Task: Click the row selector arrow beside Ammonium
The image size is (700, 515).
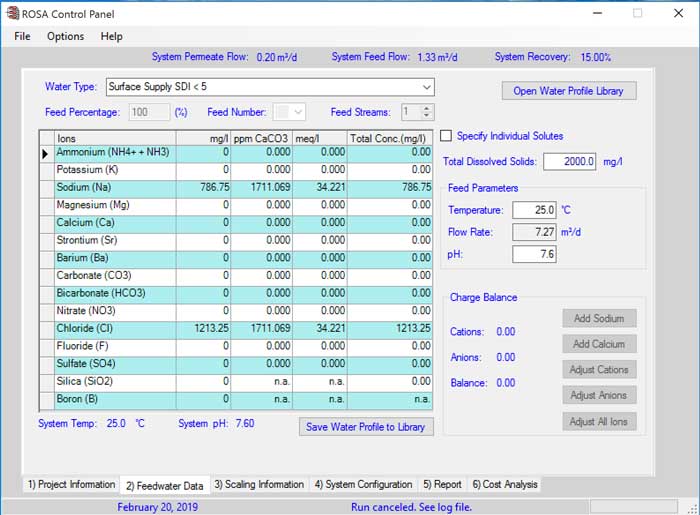Action: click(x=46, y=154)
